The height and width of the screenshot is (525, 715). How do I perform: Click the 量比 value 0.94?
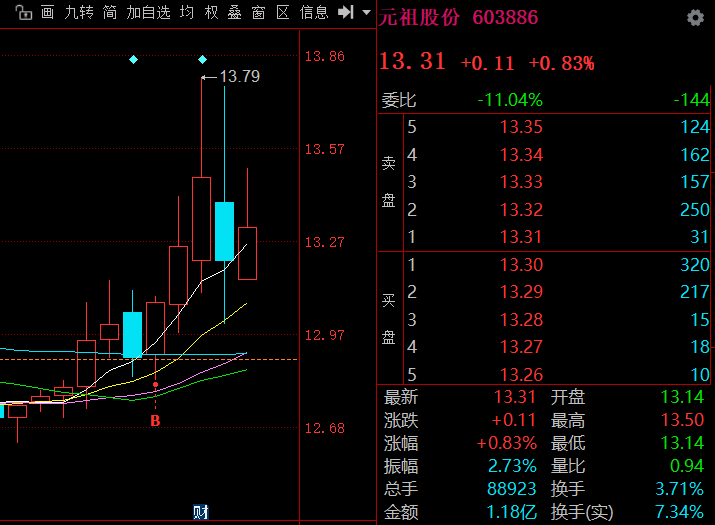687,466
